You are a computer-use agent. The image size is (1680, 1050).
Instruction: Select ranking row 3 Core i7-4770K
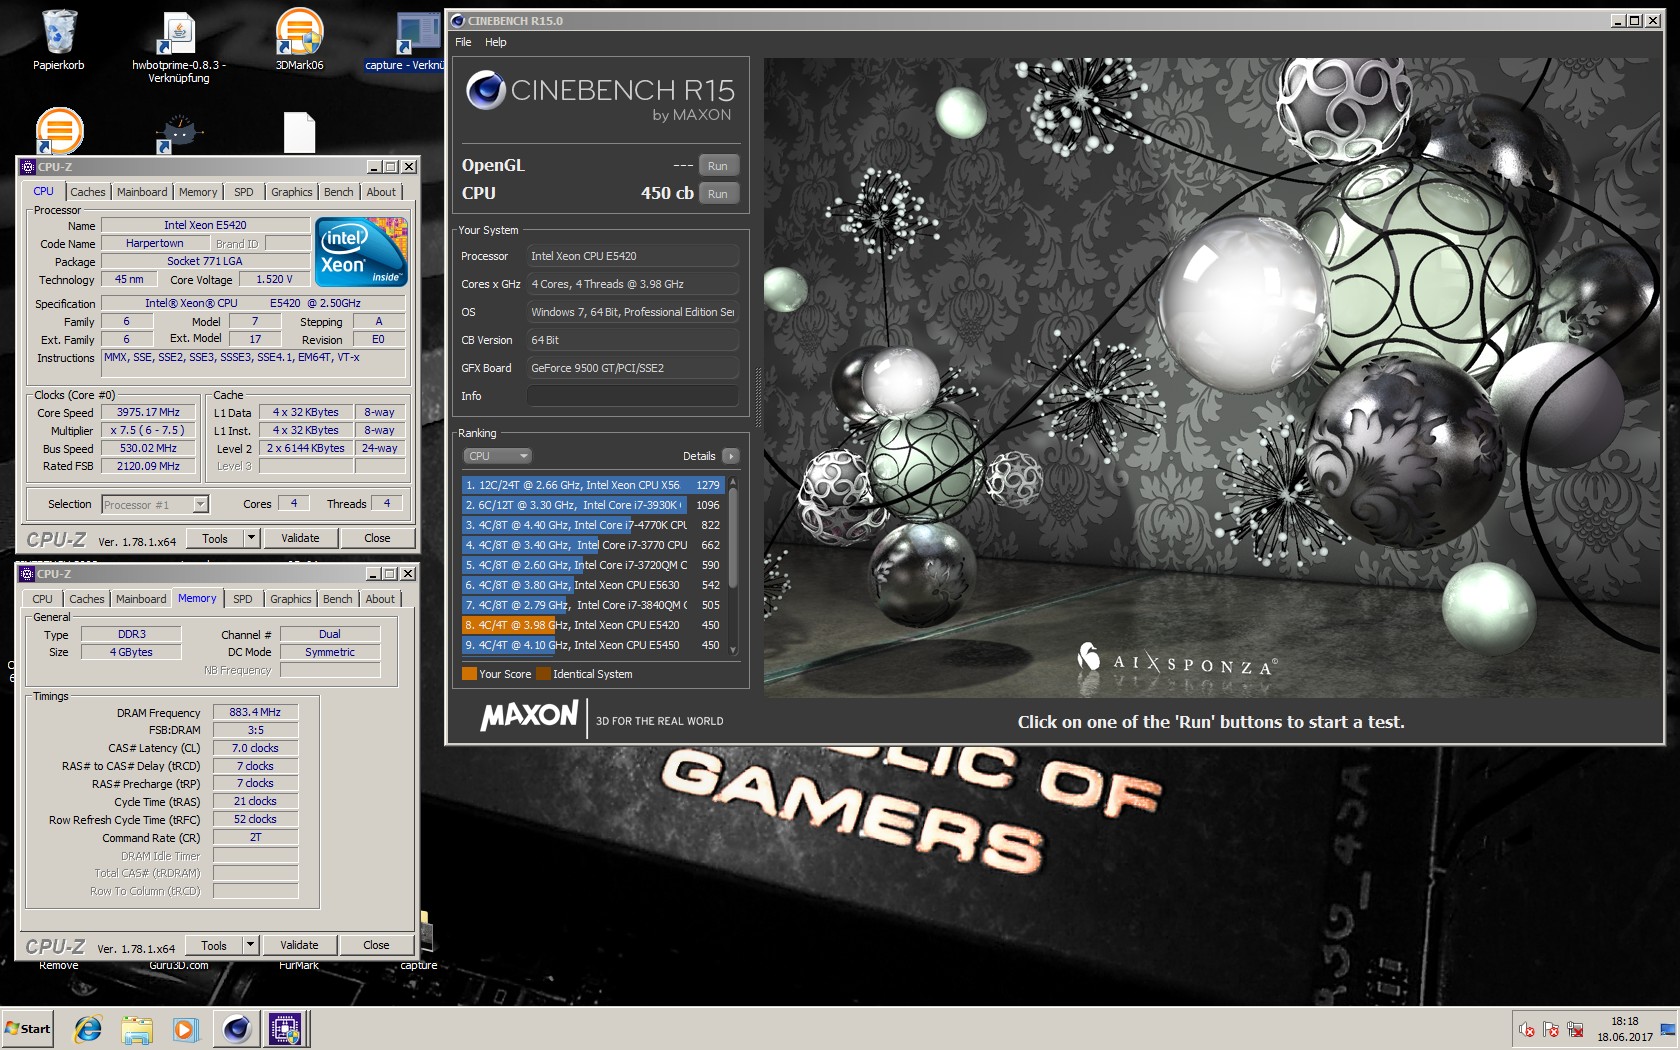point(593,525)
